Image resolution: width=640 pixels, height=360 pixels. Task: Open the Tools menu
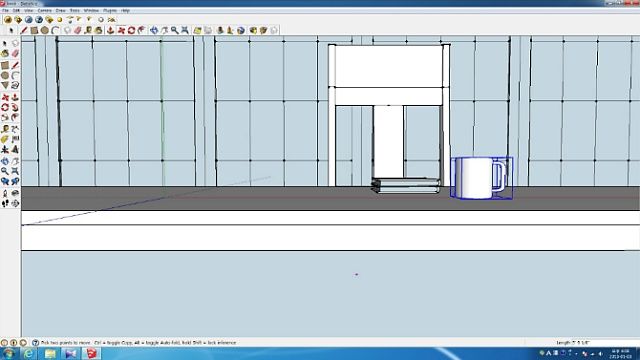(75, 10)
